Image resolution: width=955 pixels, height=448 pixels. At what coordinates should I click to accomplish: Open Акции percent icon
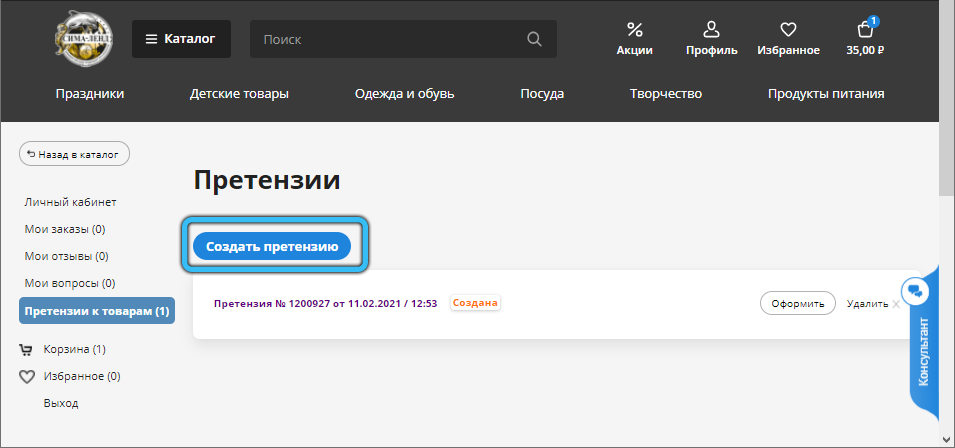coord(634,30)
